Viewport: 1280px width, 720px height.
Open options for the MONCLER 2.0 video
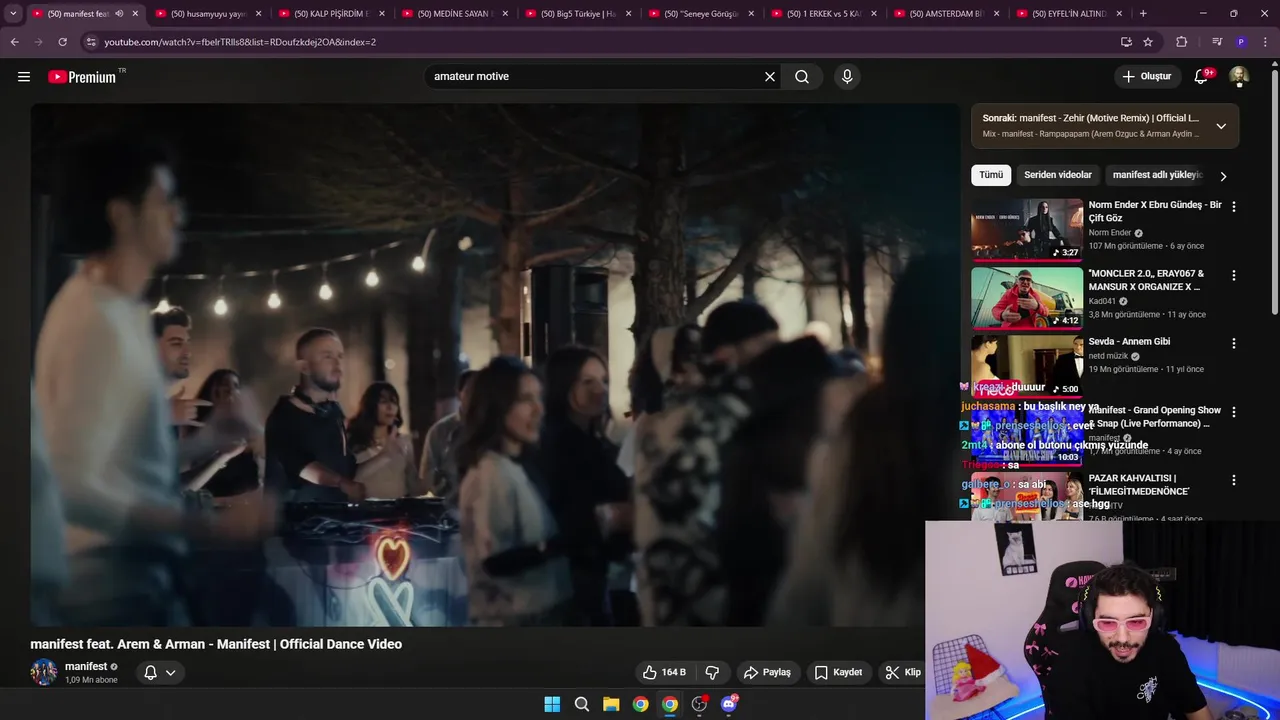point(1233,275)
